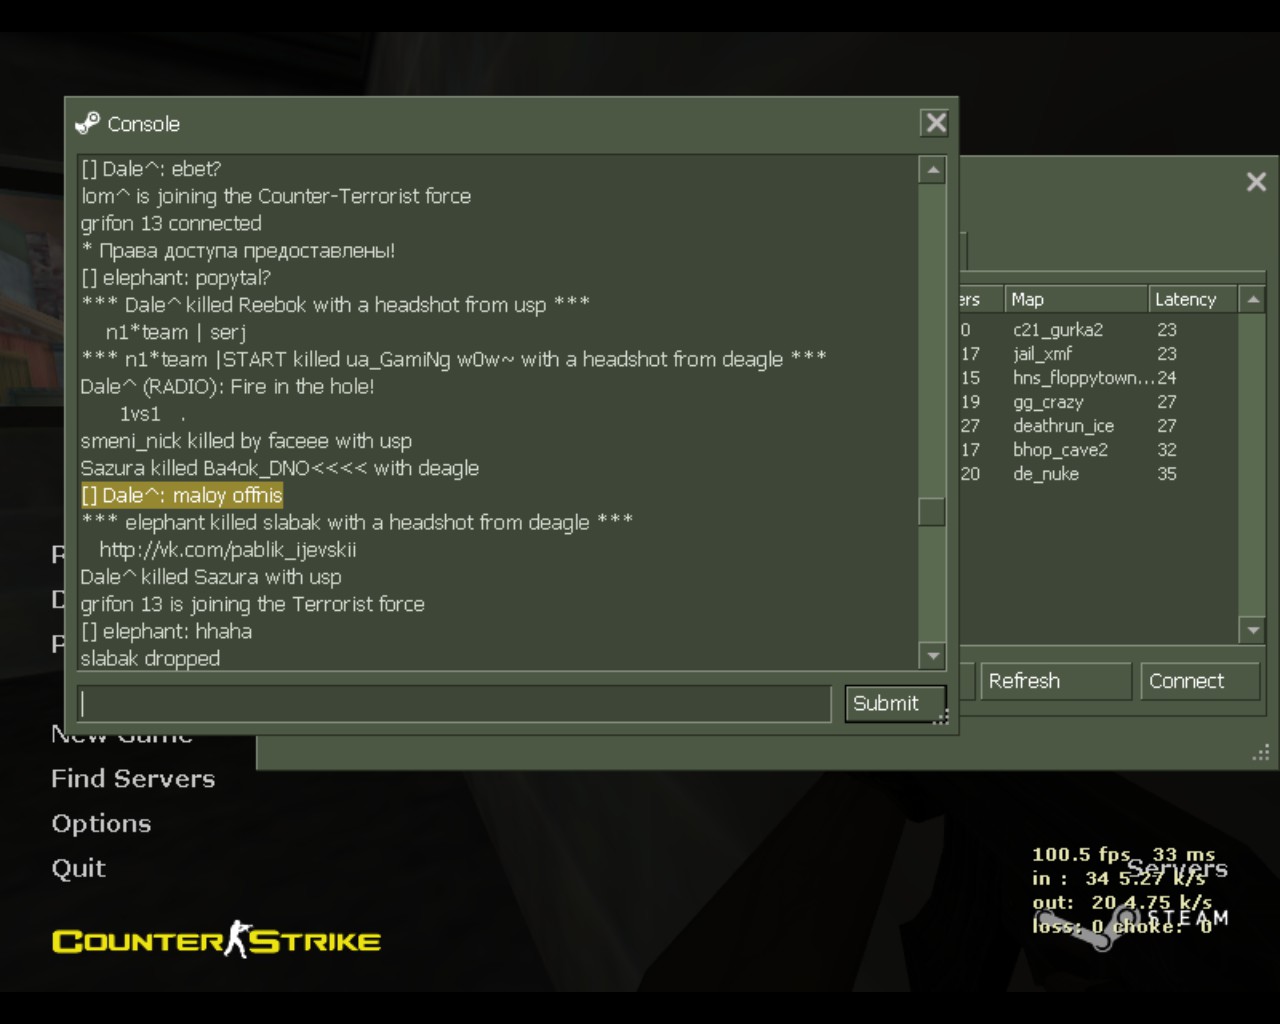The height and width of the screenshot is (1024, 1280).
Task: Sort servers by Map column
Action: pyautogui.click(x=1075, y=299)
